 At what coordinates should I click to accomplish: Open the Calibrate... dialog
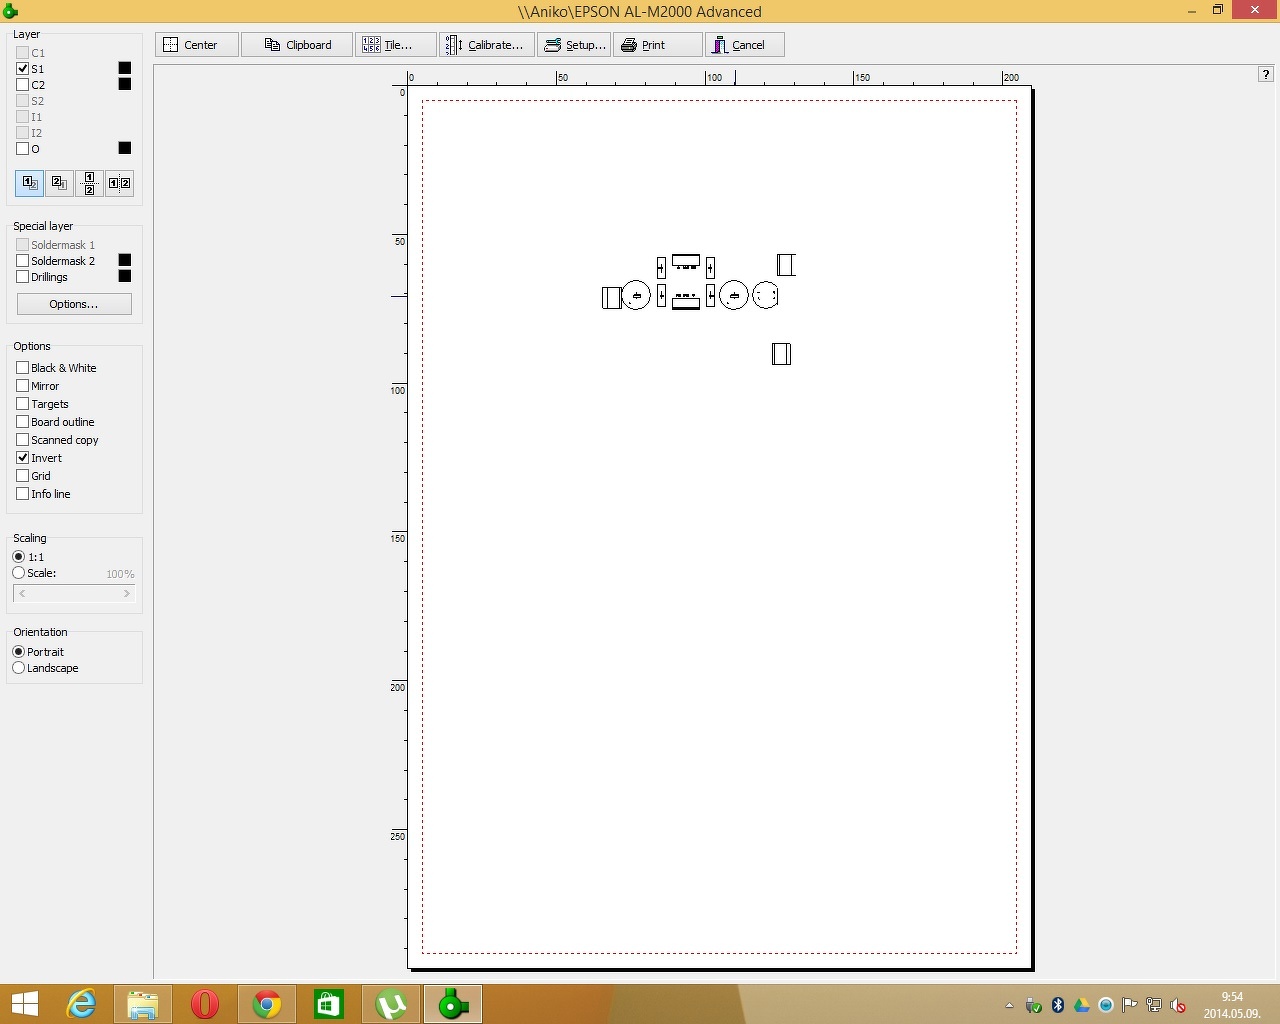pos(487,45)
